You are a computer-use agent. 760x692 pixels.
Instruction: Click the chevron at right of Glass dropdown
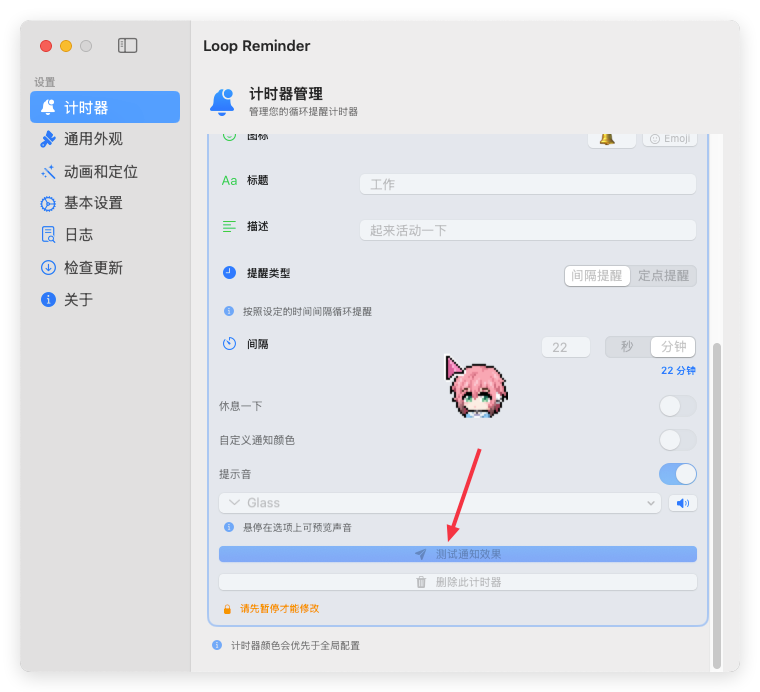point(650,503)
